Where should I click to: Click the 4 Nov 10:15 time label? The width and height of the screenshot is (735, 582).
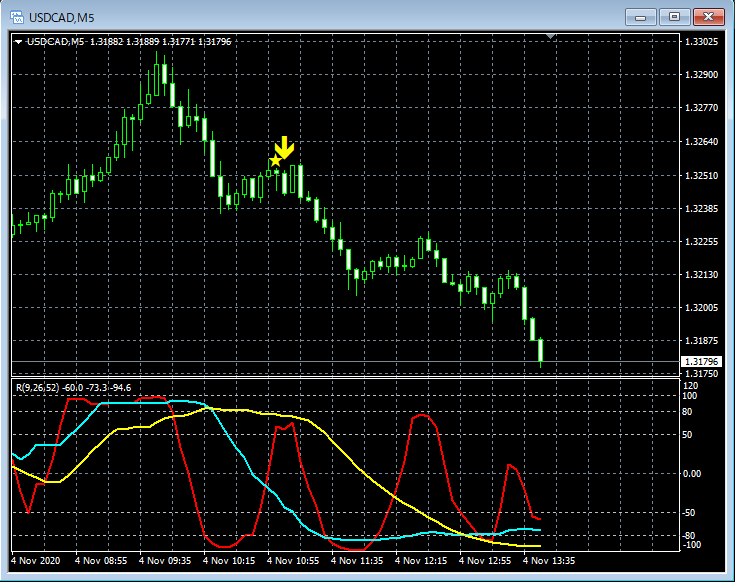tap(229, 560)
